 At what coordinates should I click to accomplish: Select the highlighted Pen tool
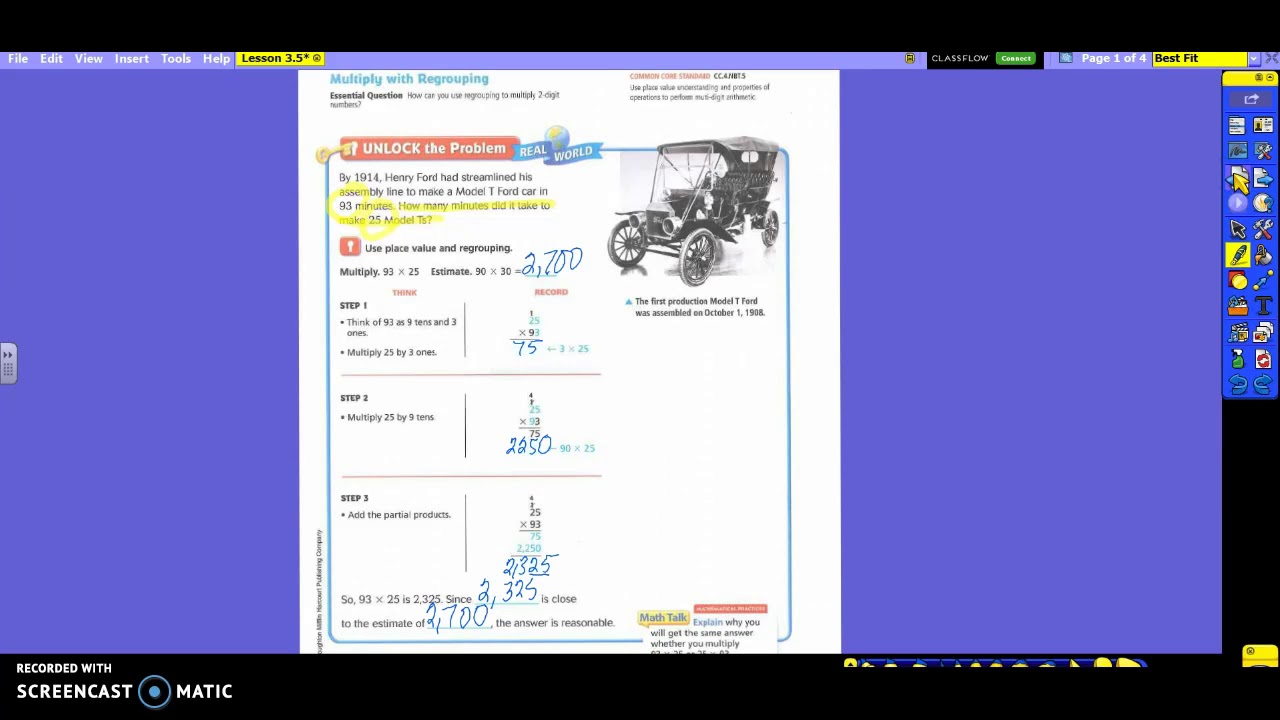point(1238,255)
